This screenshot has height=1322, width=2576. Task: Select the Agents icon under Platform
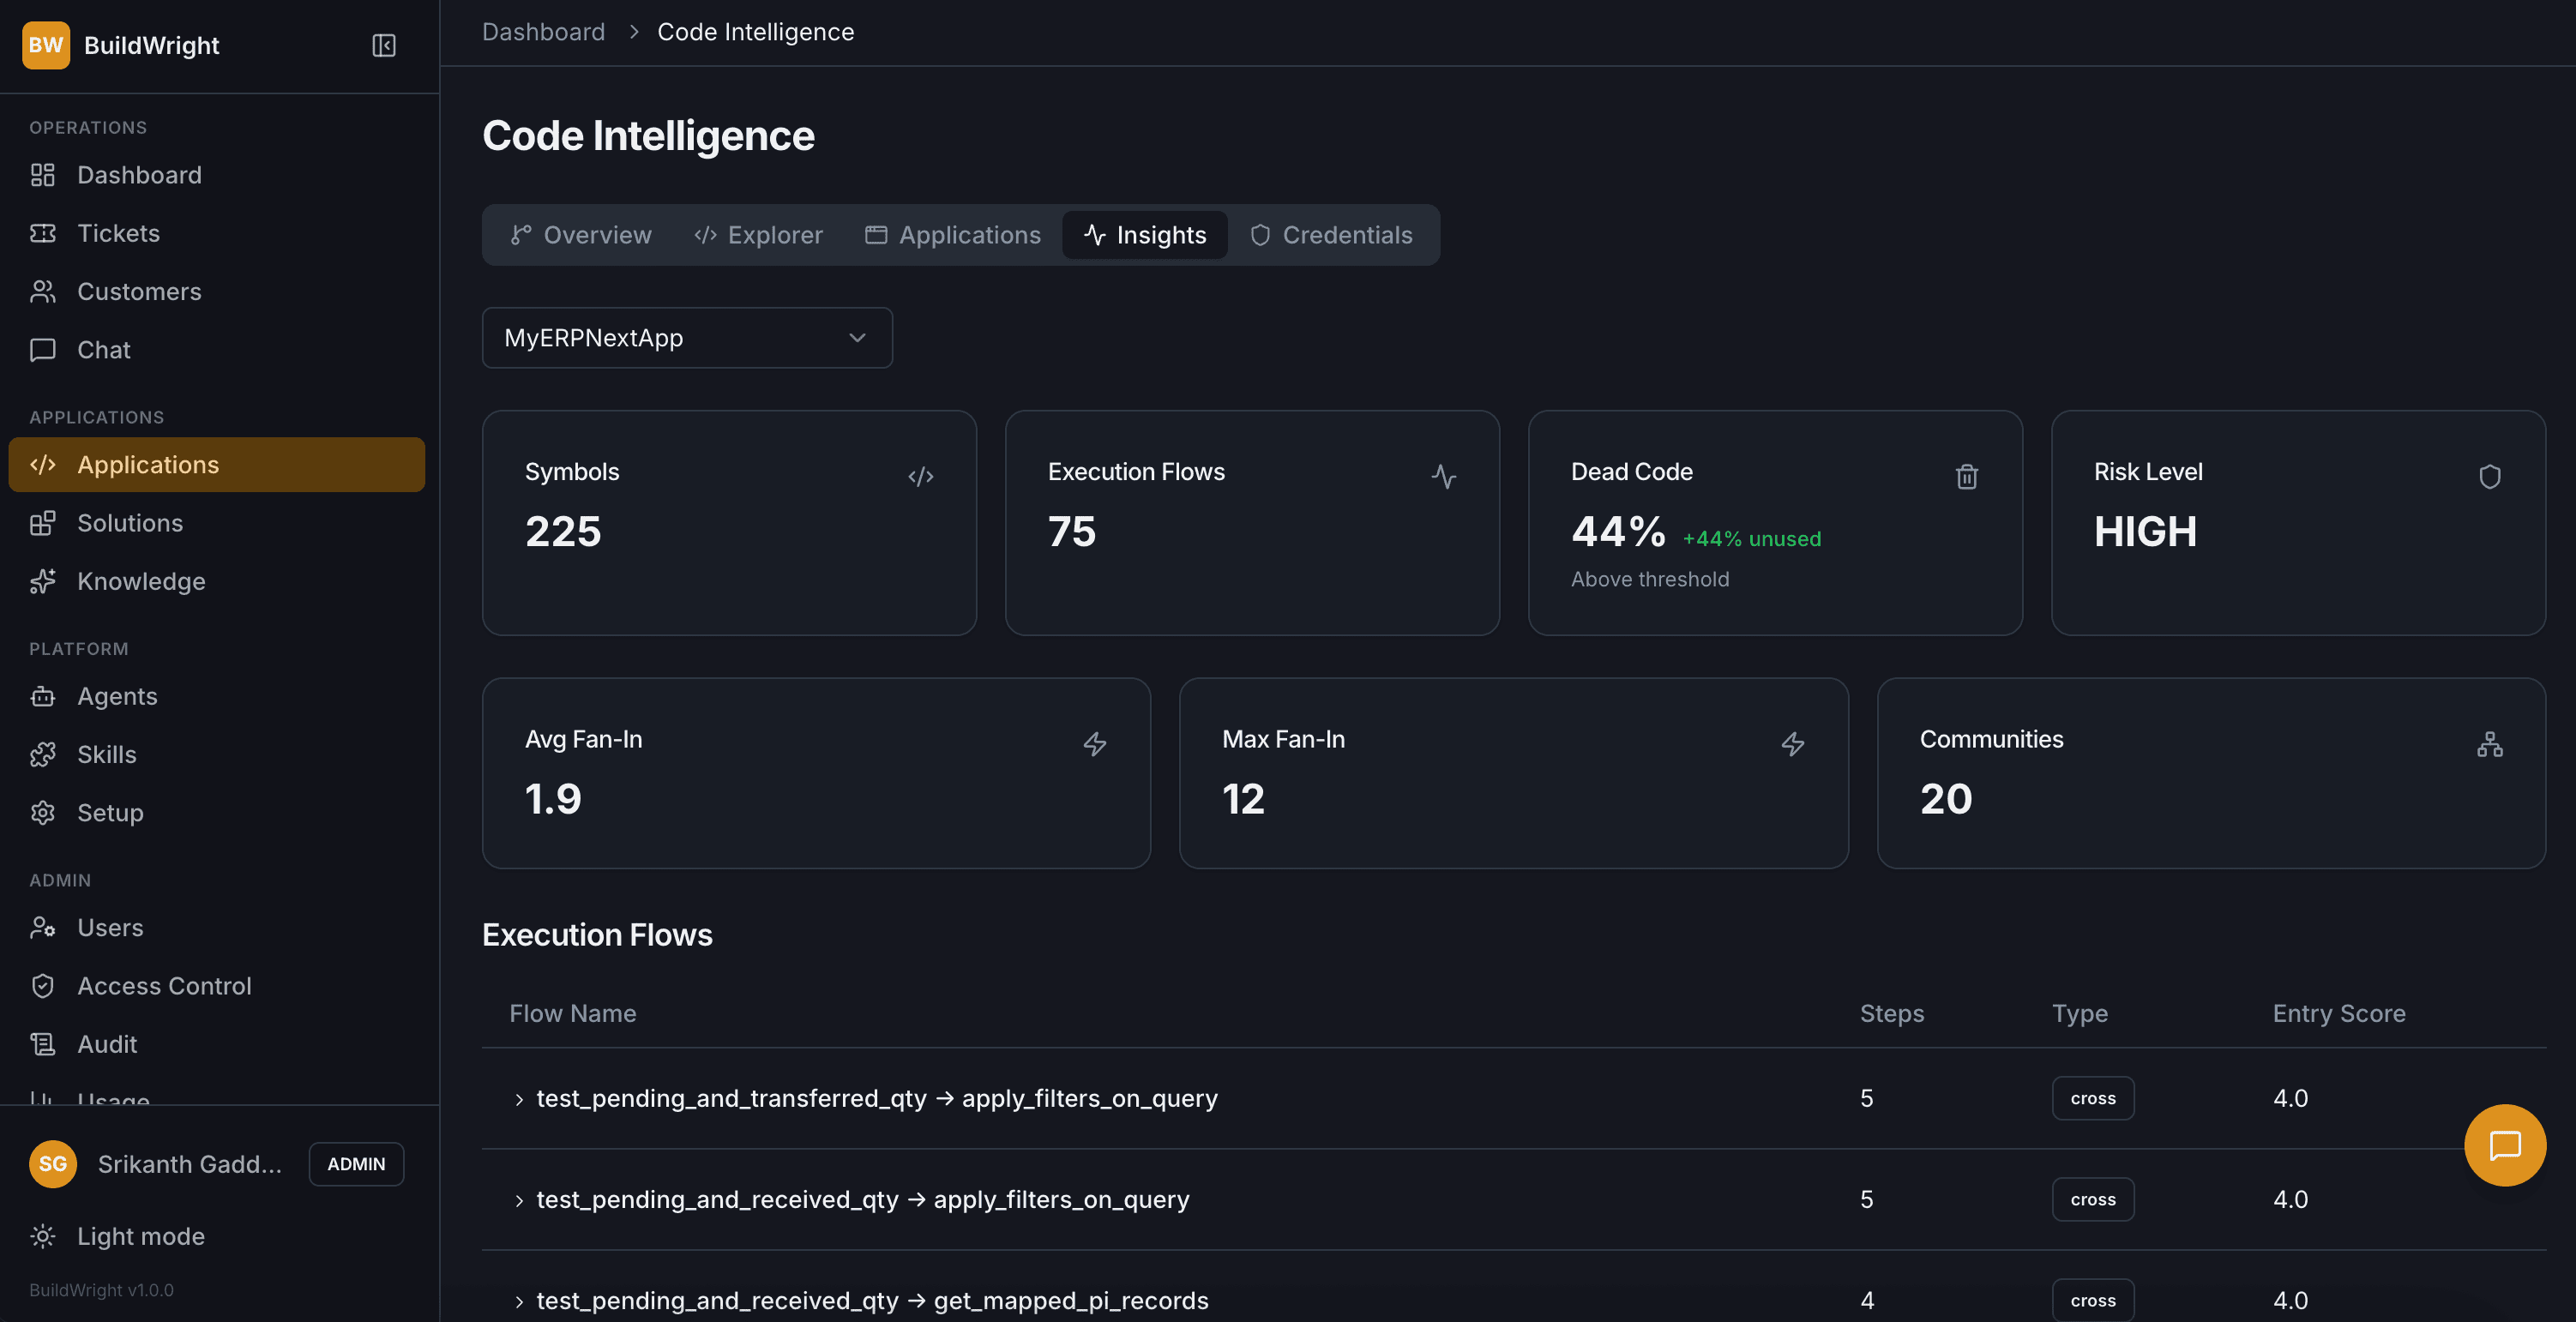(x=42, y=696)
